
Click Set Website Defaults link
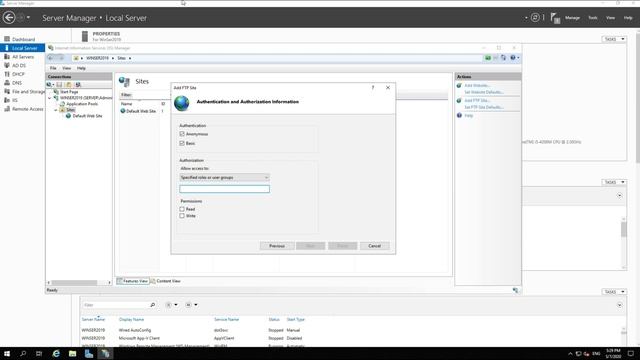484,92
